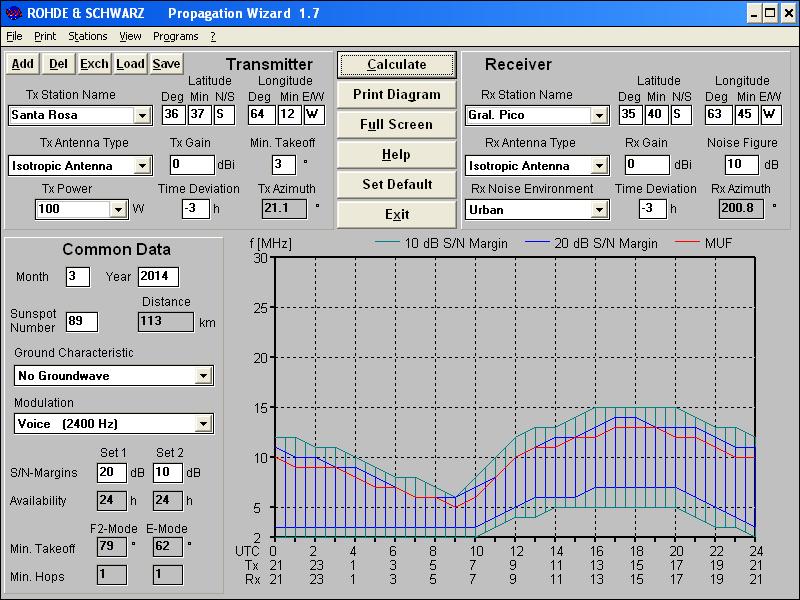
Task: Expand the Tx Antenna Type dropdown
Action: pos(142,166)
